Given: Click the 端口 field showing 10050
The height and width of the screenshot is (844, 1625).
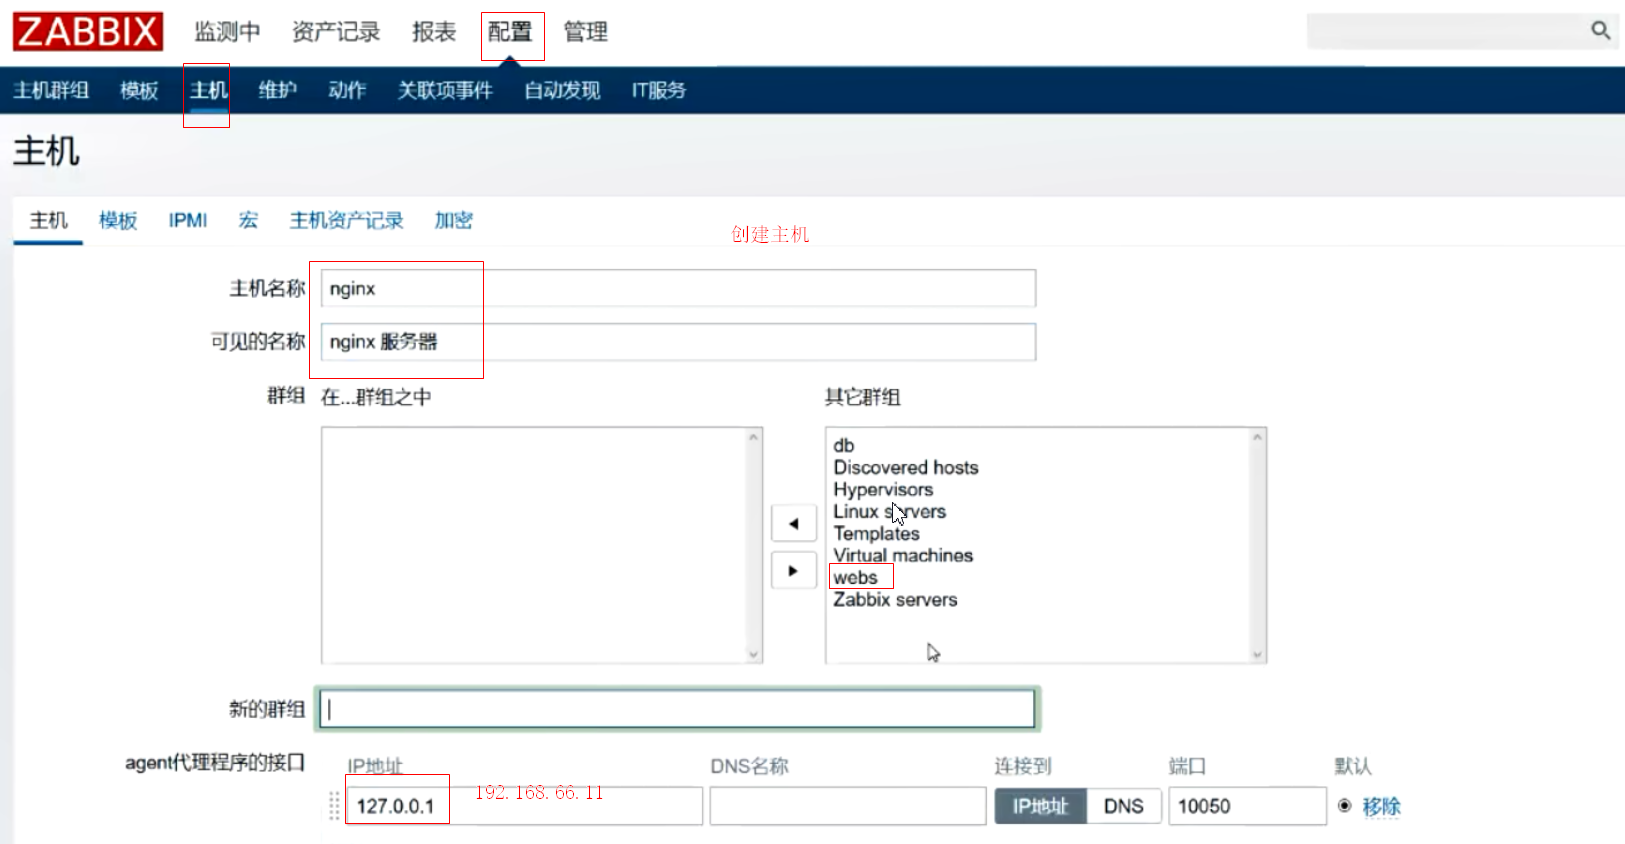Looking at the screenshot, I should [1247, 806].
